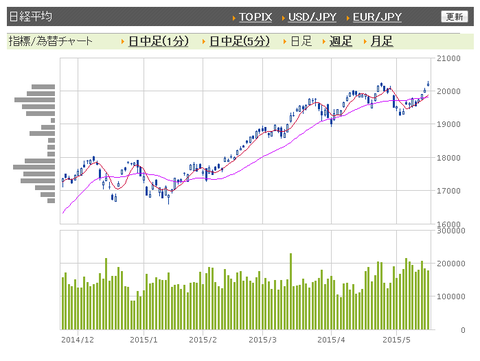
Task: Click the orange arrow beside 日中足(1分)
Action: 123,42
